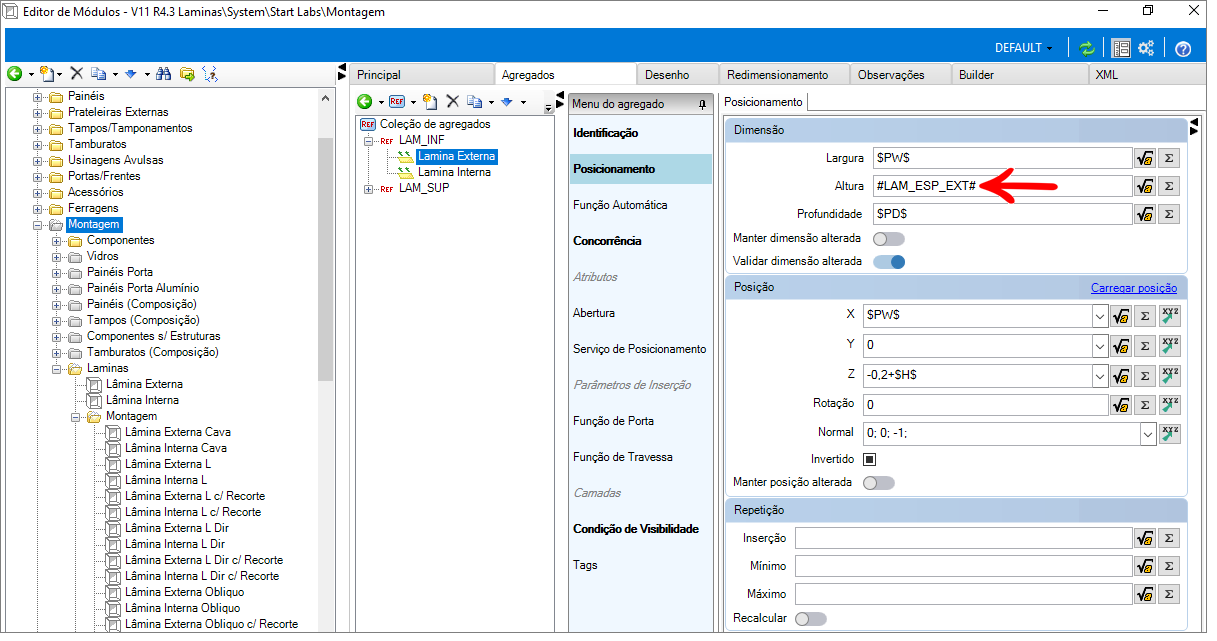Screen dimensions: 1217x641
Task: Open formula editor icon for Altura
Action: coord(1146,186)
